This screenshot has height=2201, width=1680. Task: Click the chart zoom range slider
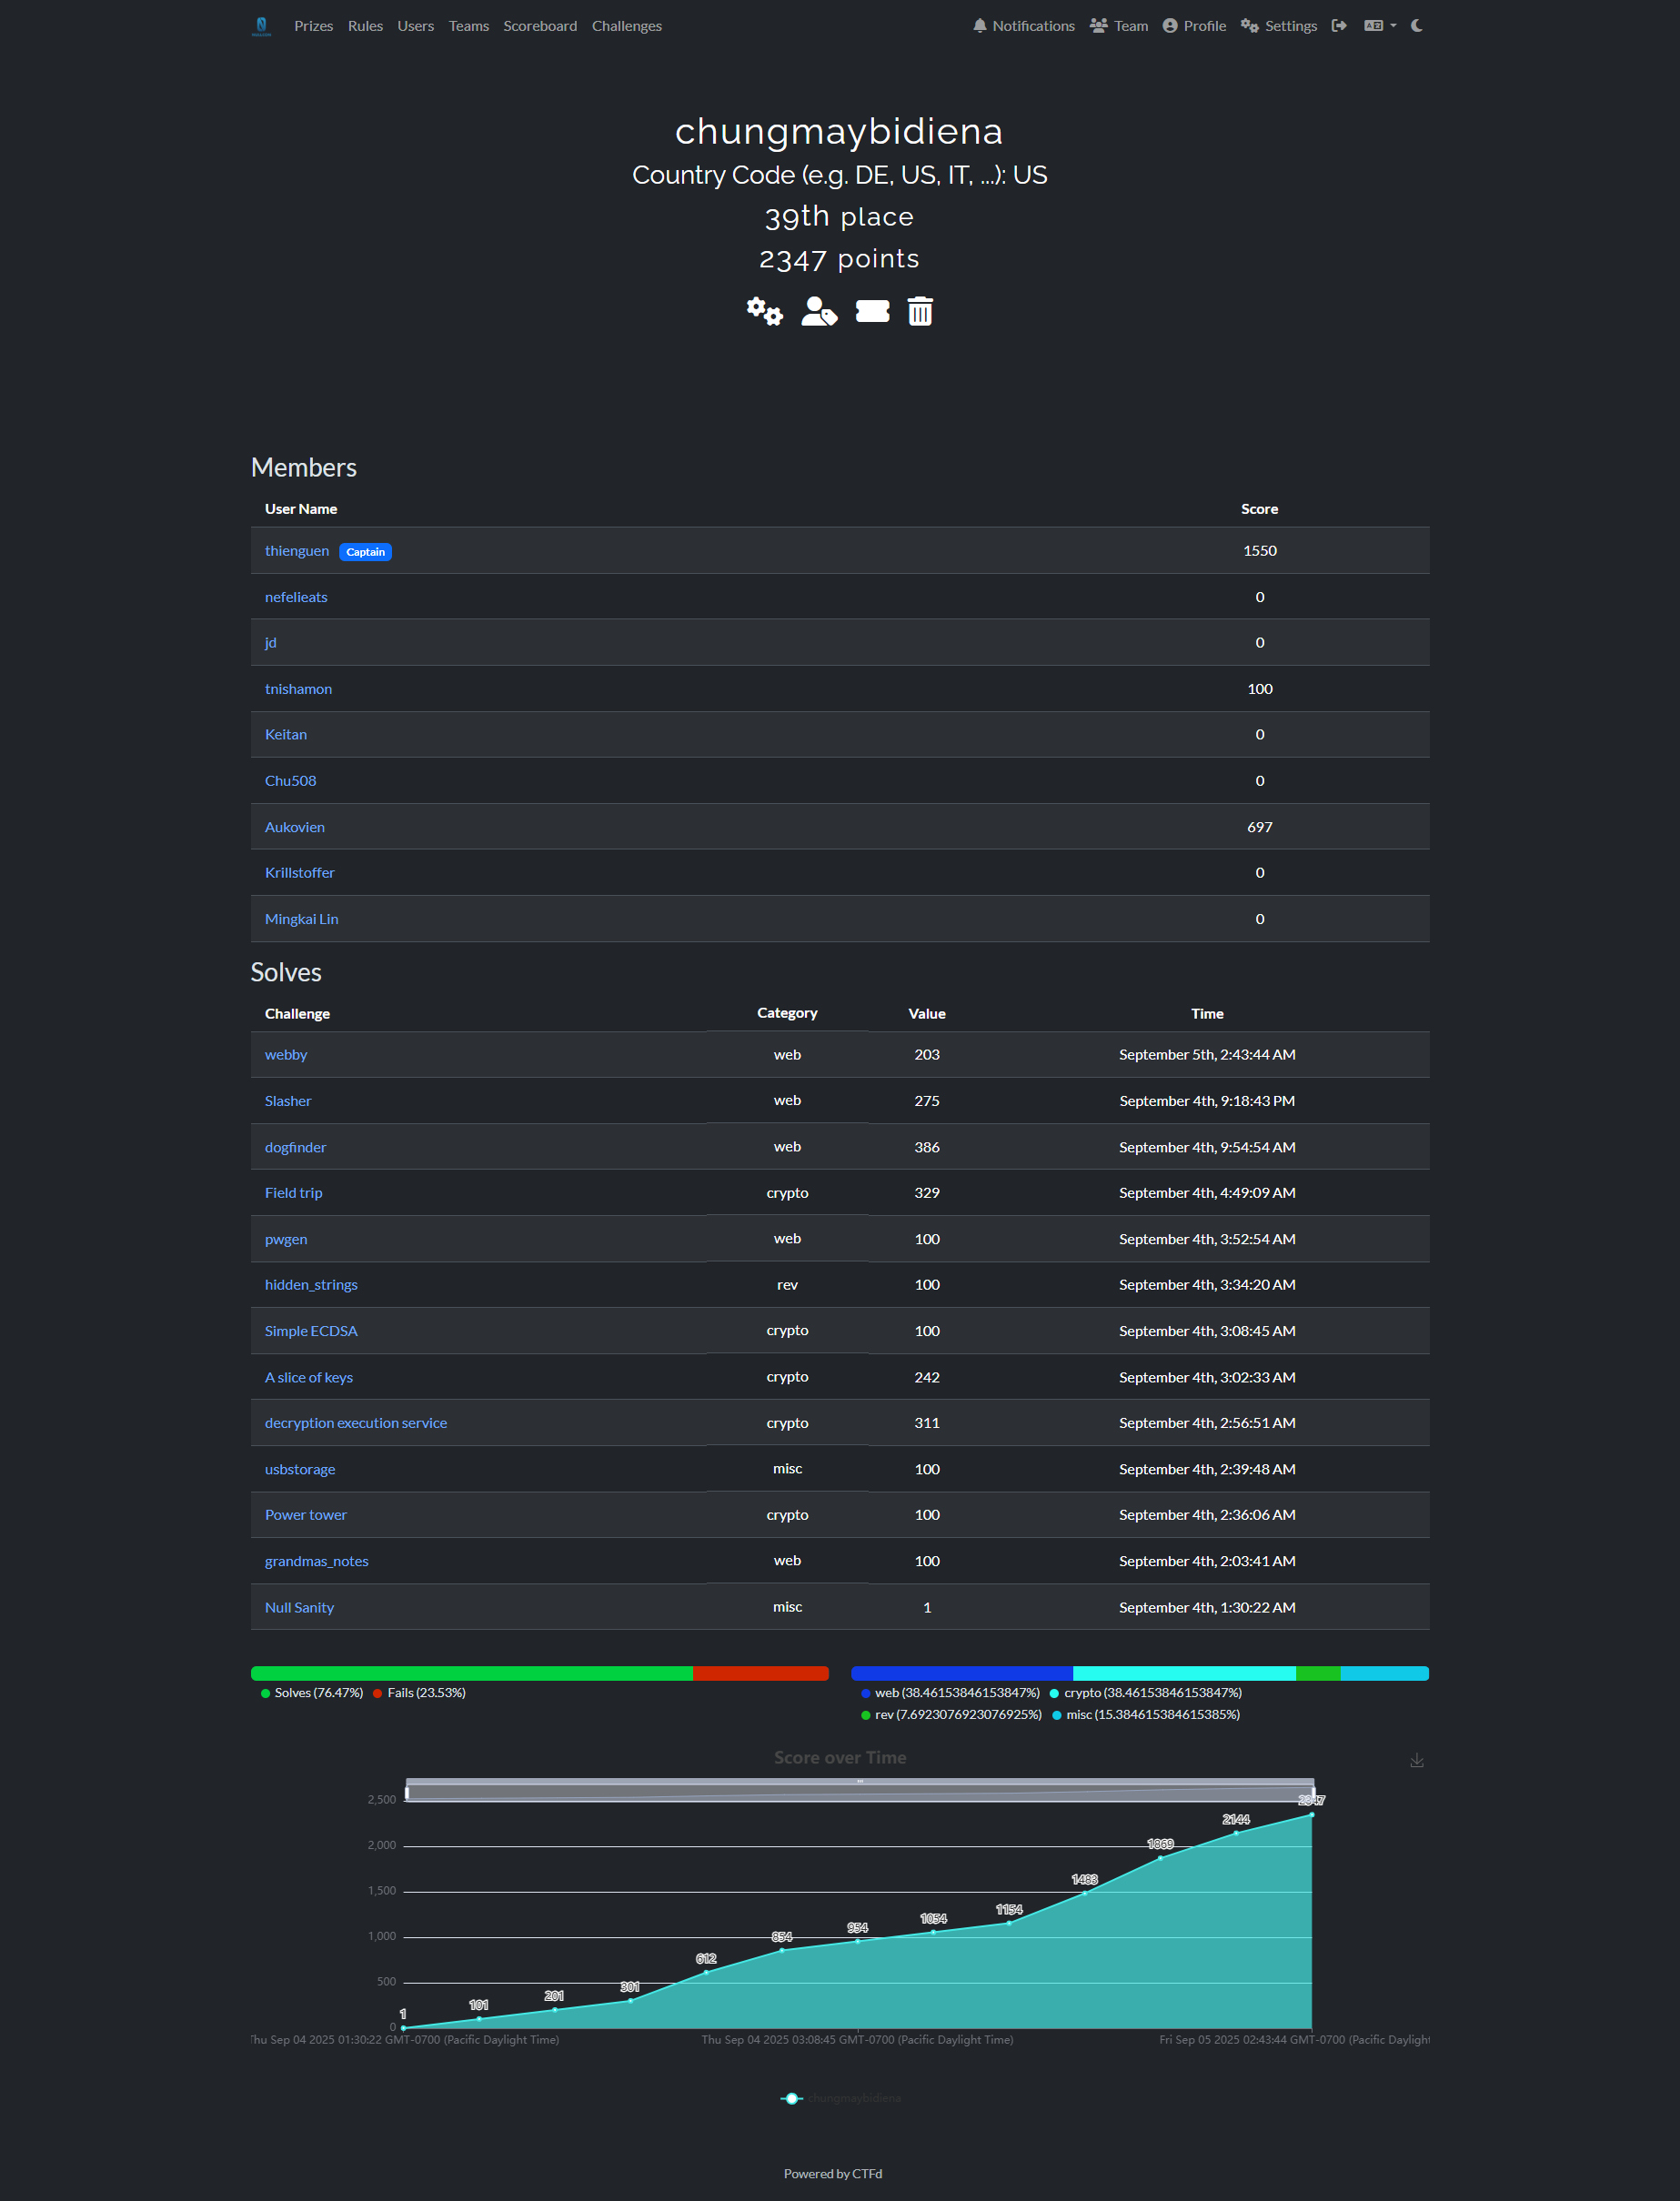click(x=860, y=1790)
